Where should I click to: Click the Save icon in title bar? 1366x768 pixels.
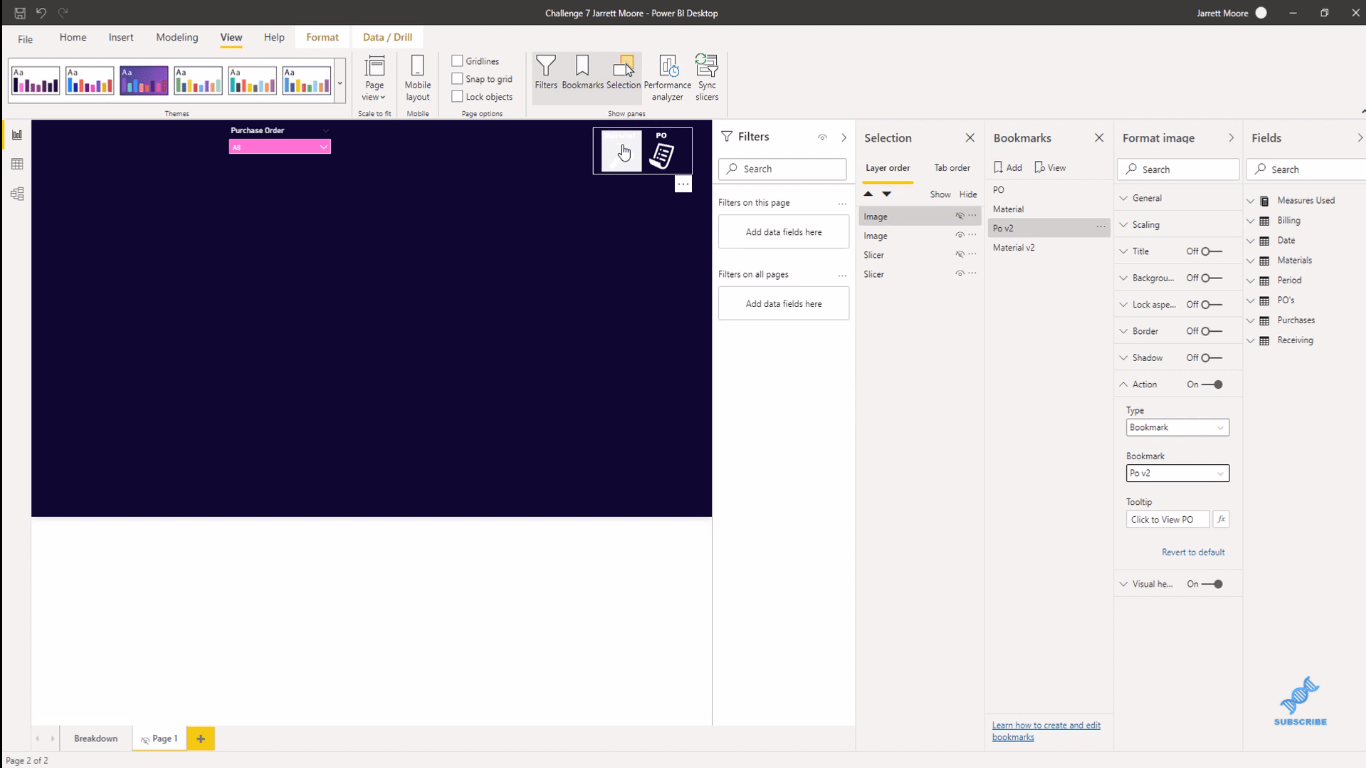20,13
